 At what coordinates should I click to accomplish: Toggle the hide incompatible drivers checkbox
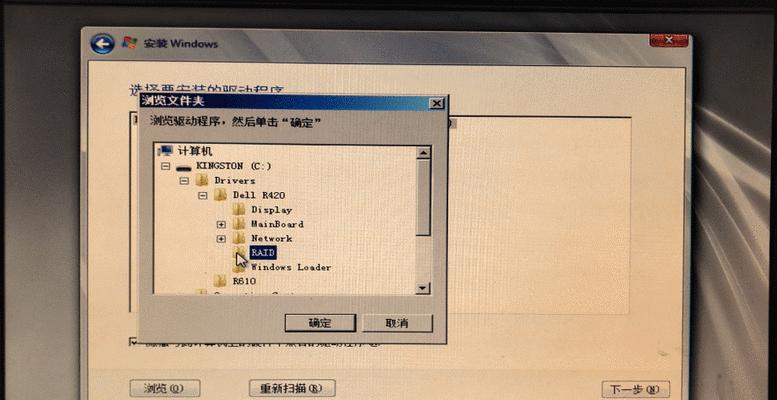point(133,342)
